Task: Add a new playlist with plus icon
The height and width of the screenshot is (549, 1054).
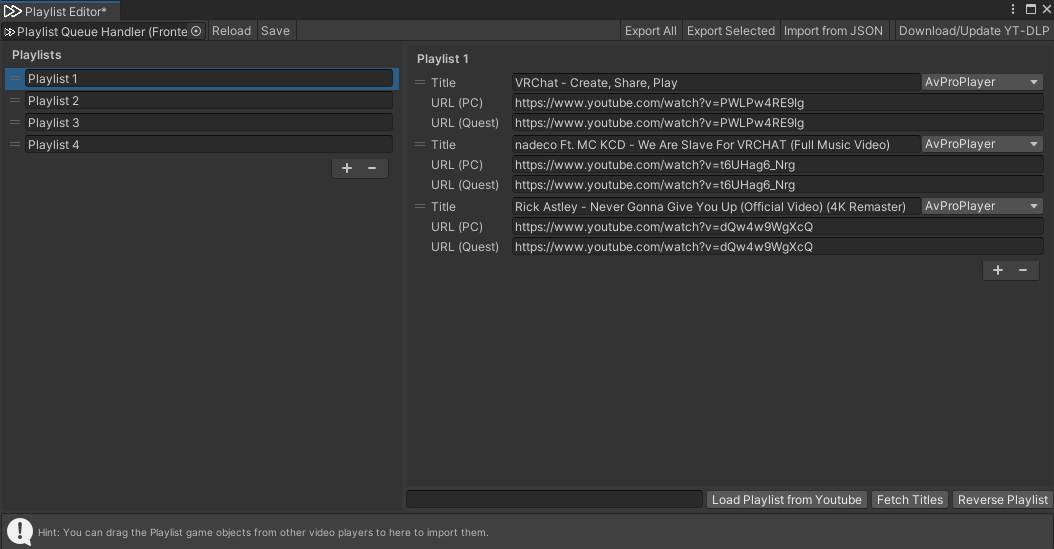Action: [x=347, y=168]
